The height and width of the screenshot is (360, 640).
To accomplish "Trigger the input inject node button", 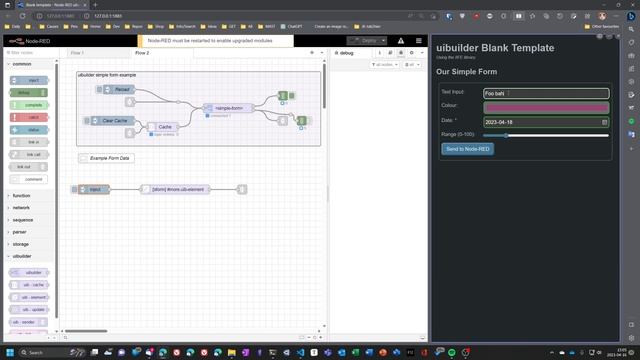I will pyautogui.click(x=74, y=189).
